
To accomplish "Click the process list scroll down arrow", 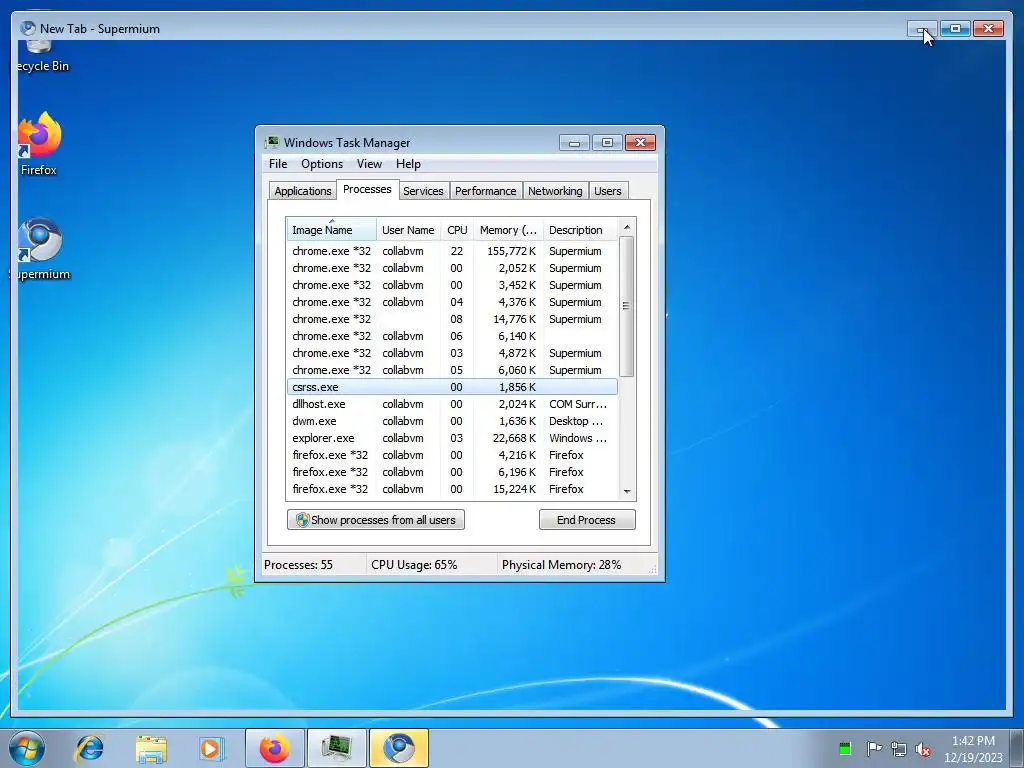I will (627, 492).
